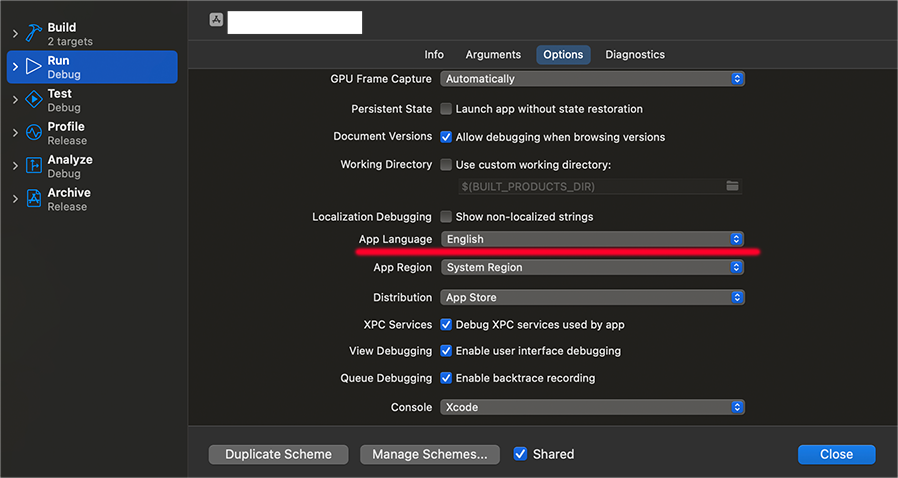
Task: Uncheck Enable backtrace recording
Action: [446, 378]
